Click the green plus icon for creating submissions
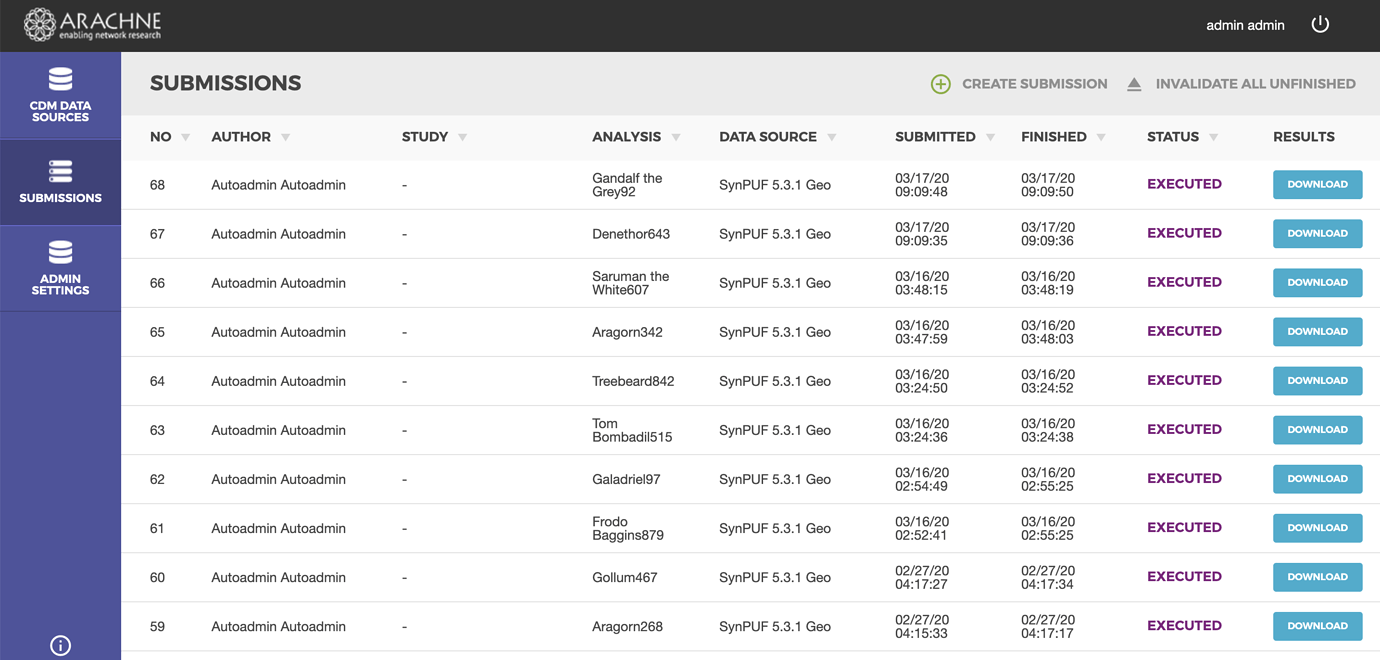This screenshot has width=1380, height=660. click(x=940, y=84)
